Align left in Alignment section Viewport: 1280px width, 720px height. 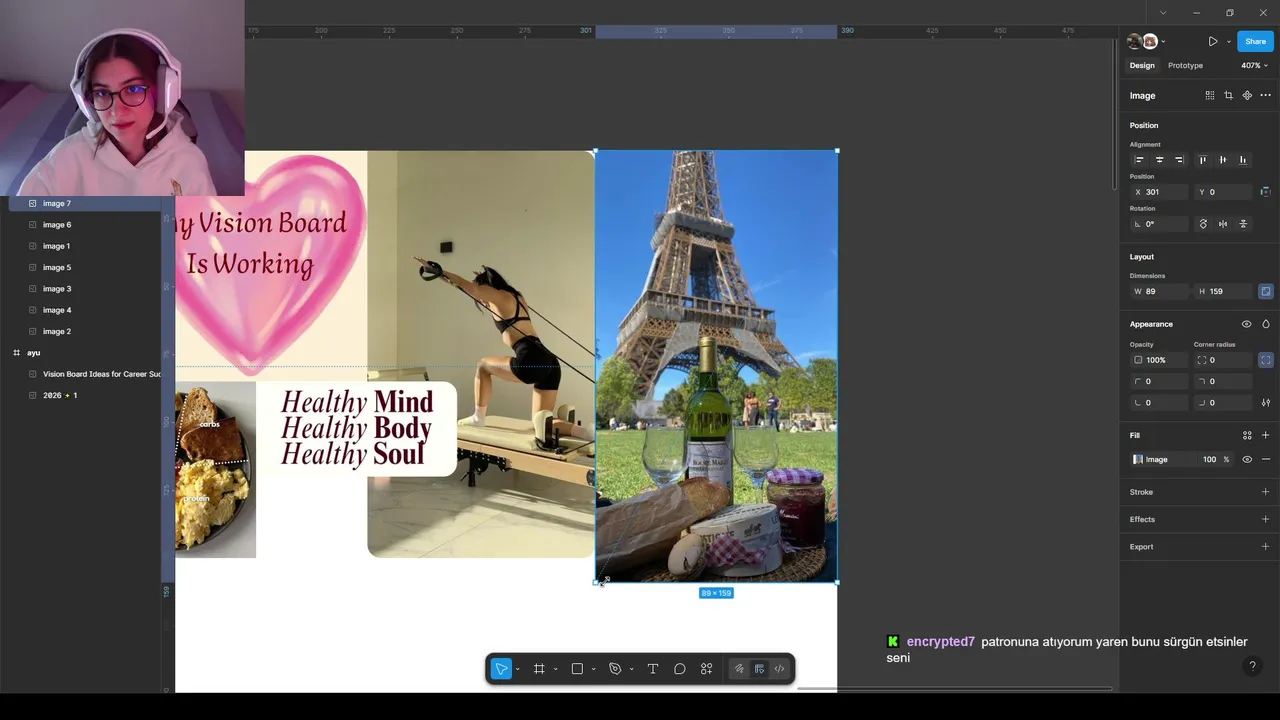[x=1139, y=160]
